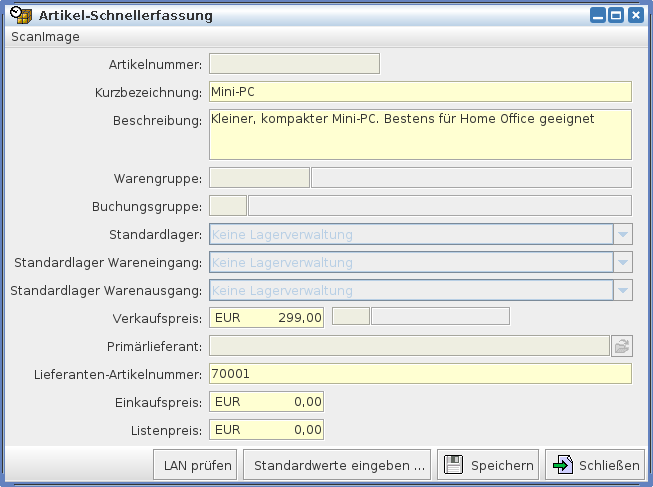Click the green arrow Schließen icon

pyautogui.click(x=562, y=465)
